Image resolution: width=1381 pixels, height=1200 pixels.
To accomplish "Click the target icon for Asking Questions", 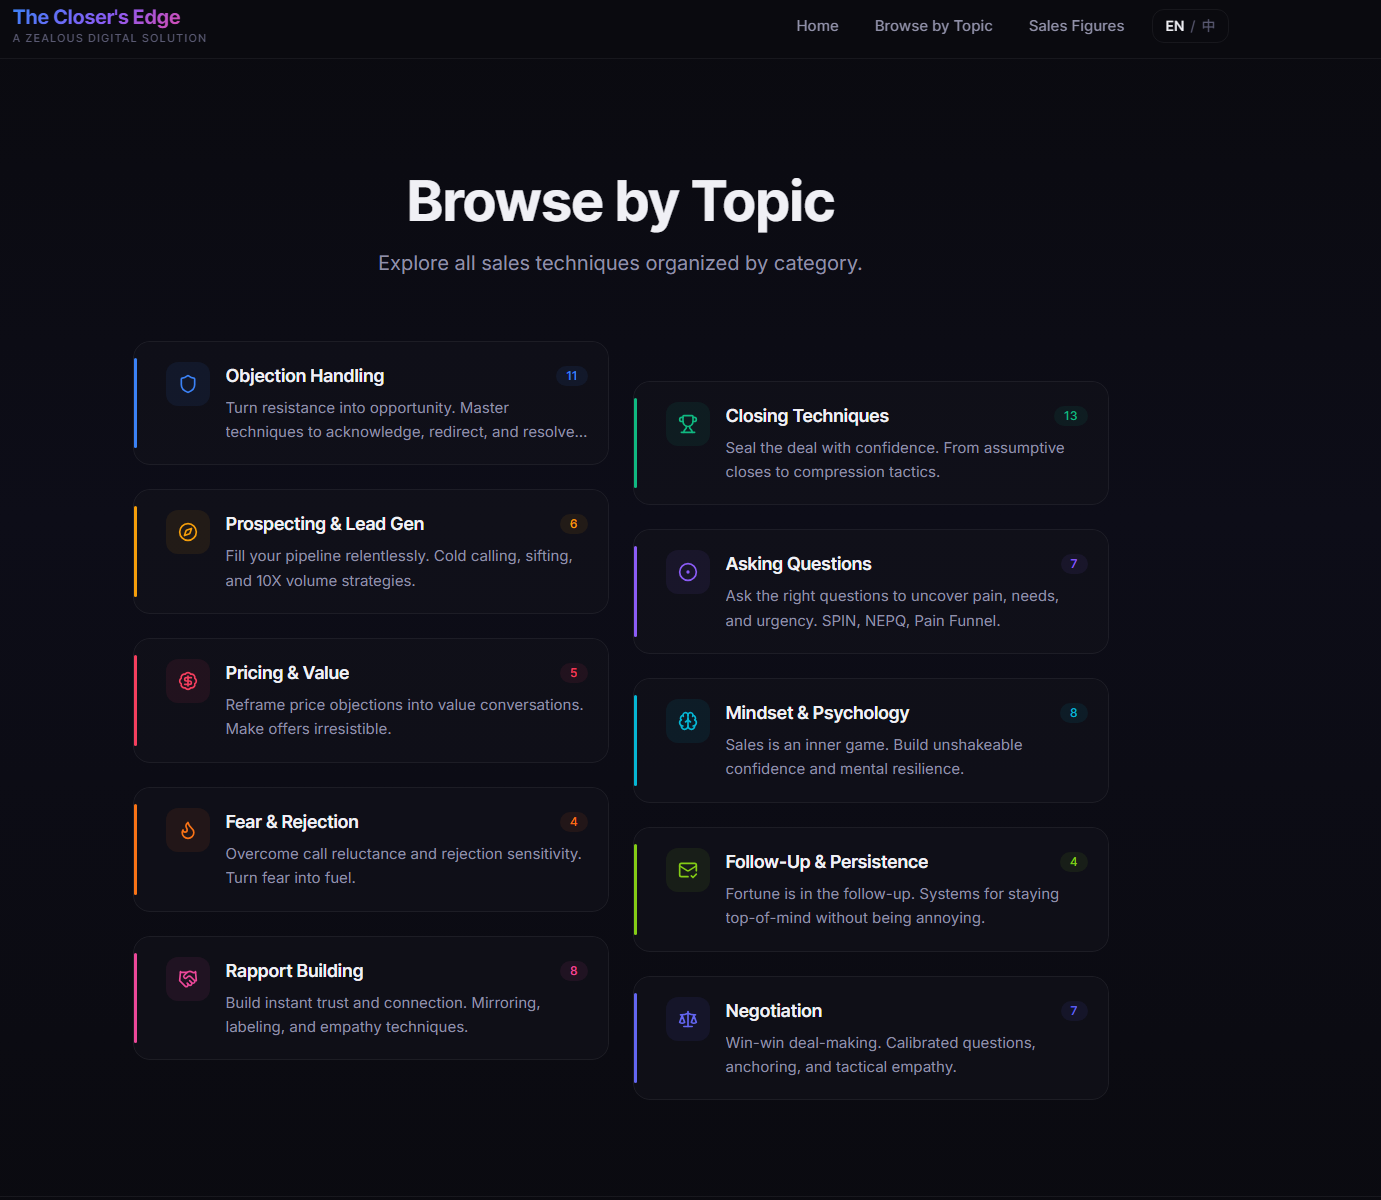I will click(x=688, y=572).
